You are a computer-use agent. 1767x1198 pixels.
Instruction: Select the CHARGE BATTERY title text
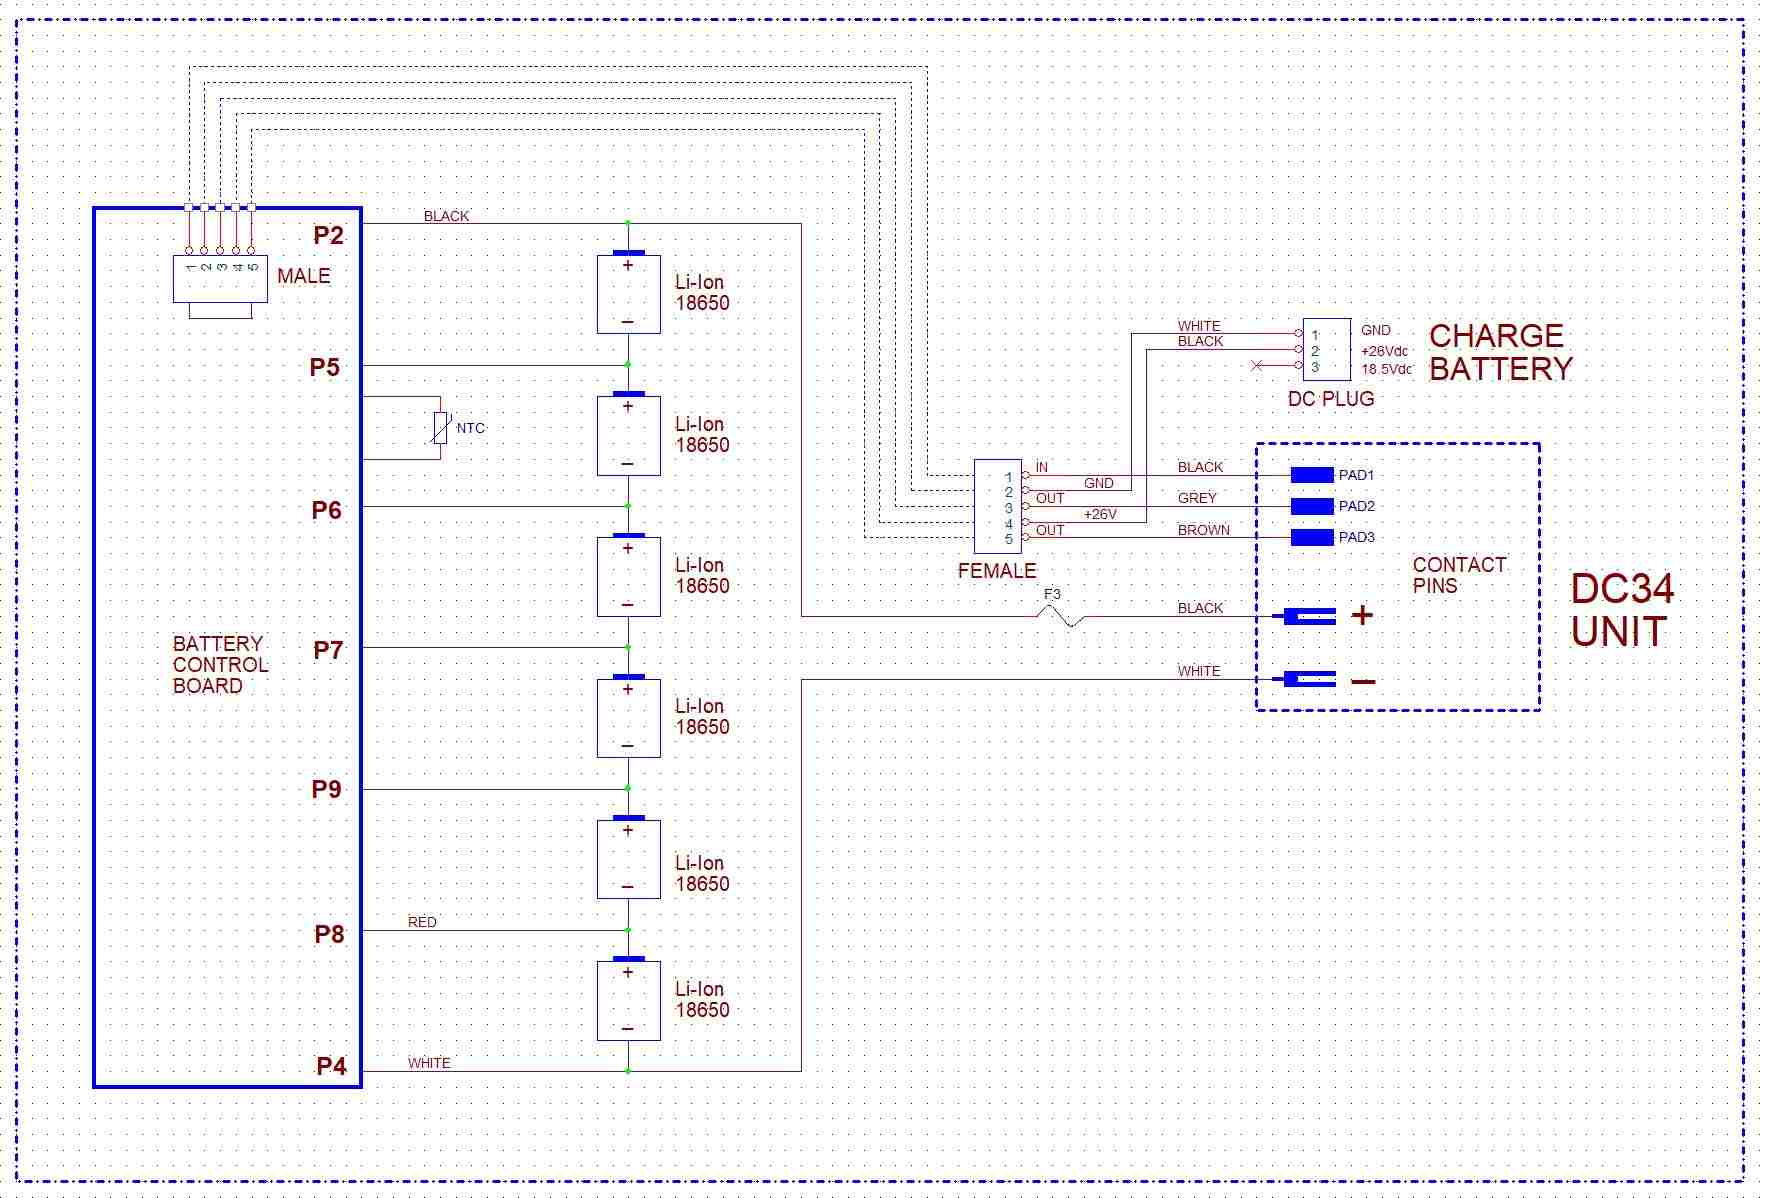point(1500,352)
